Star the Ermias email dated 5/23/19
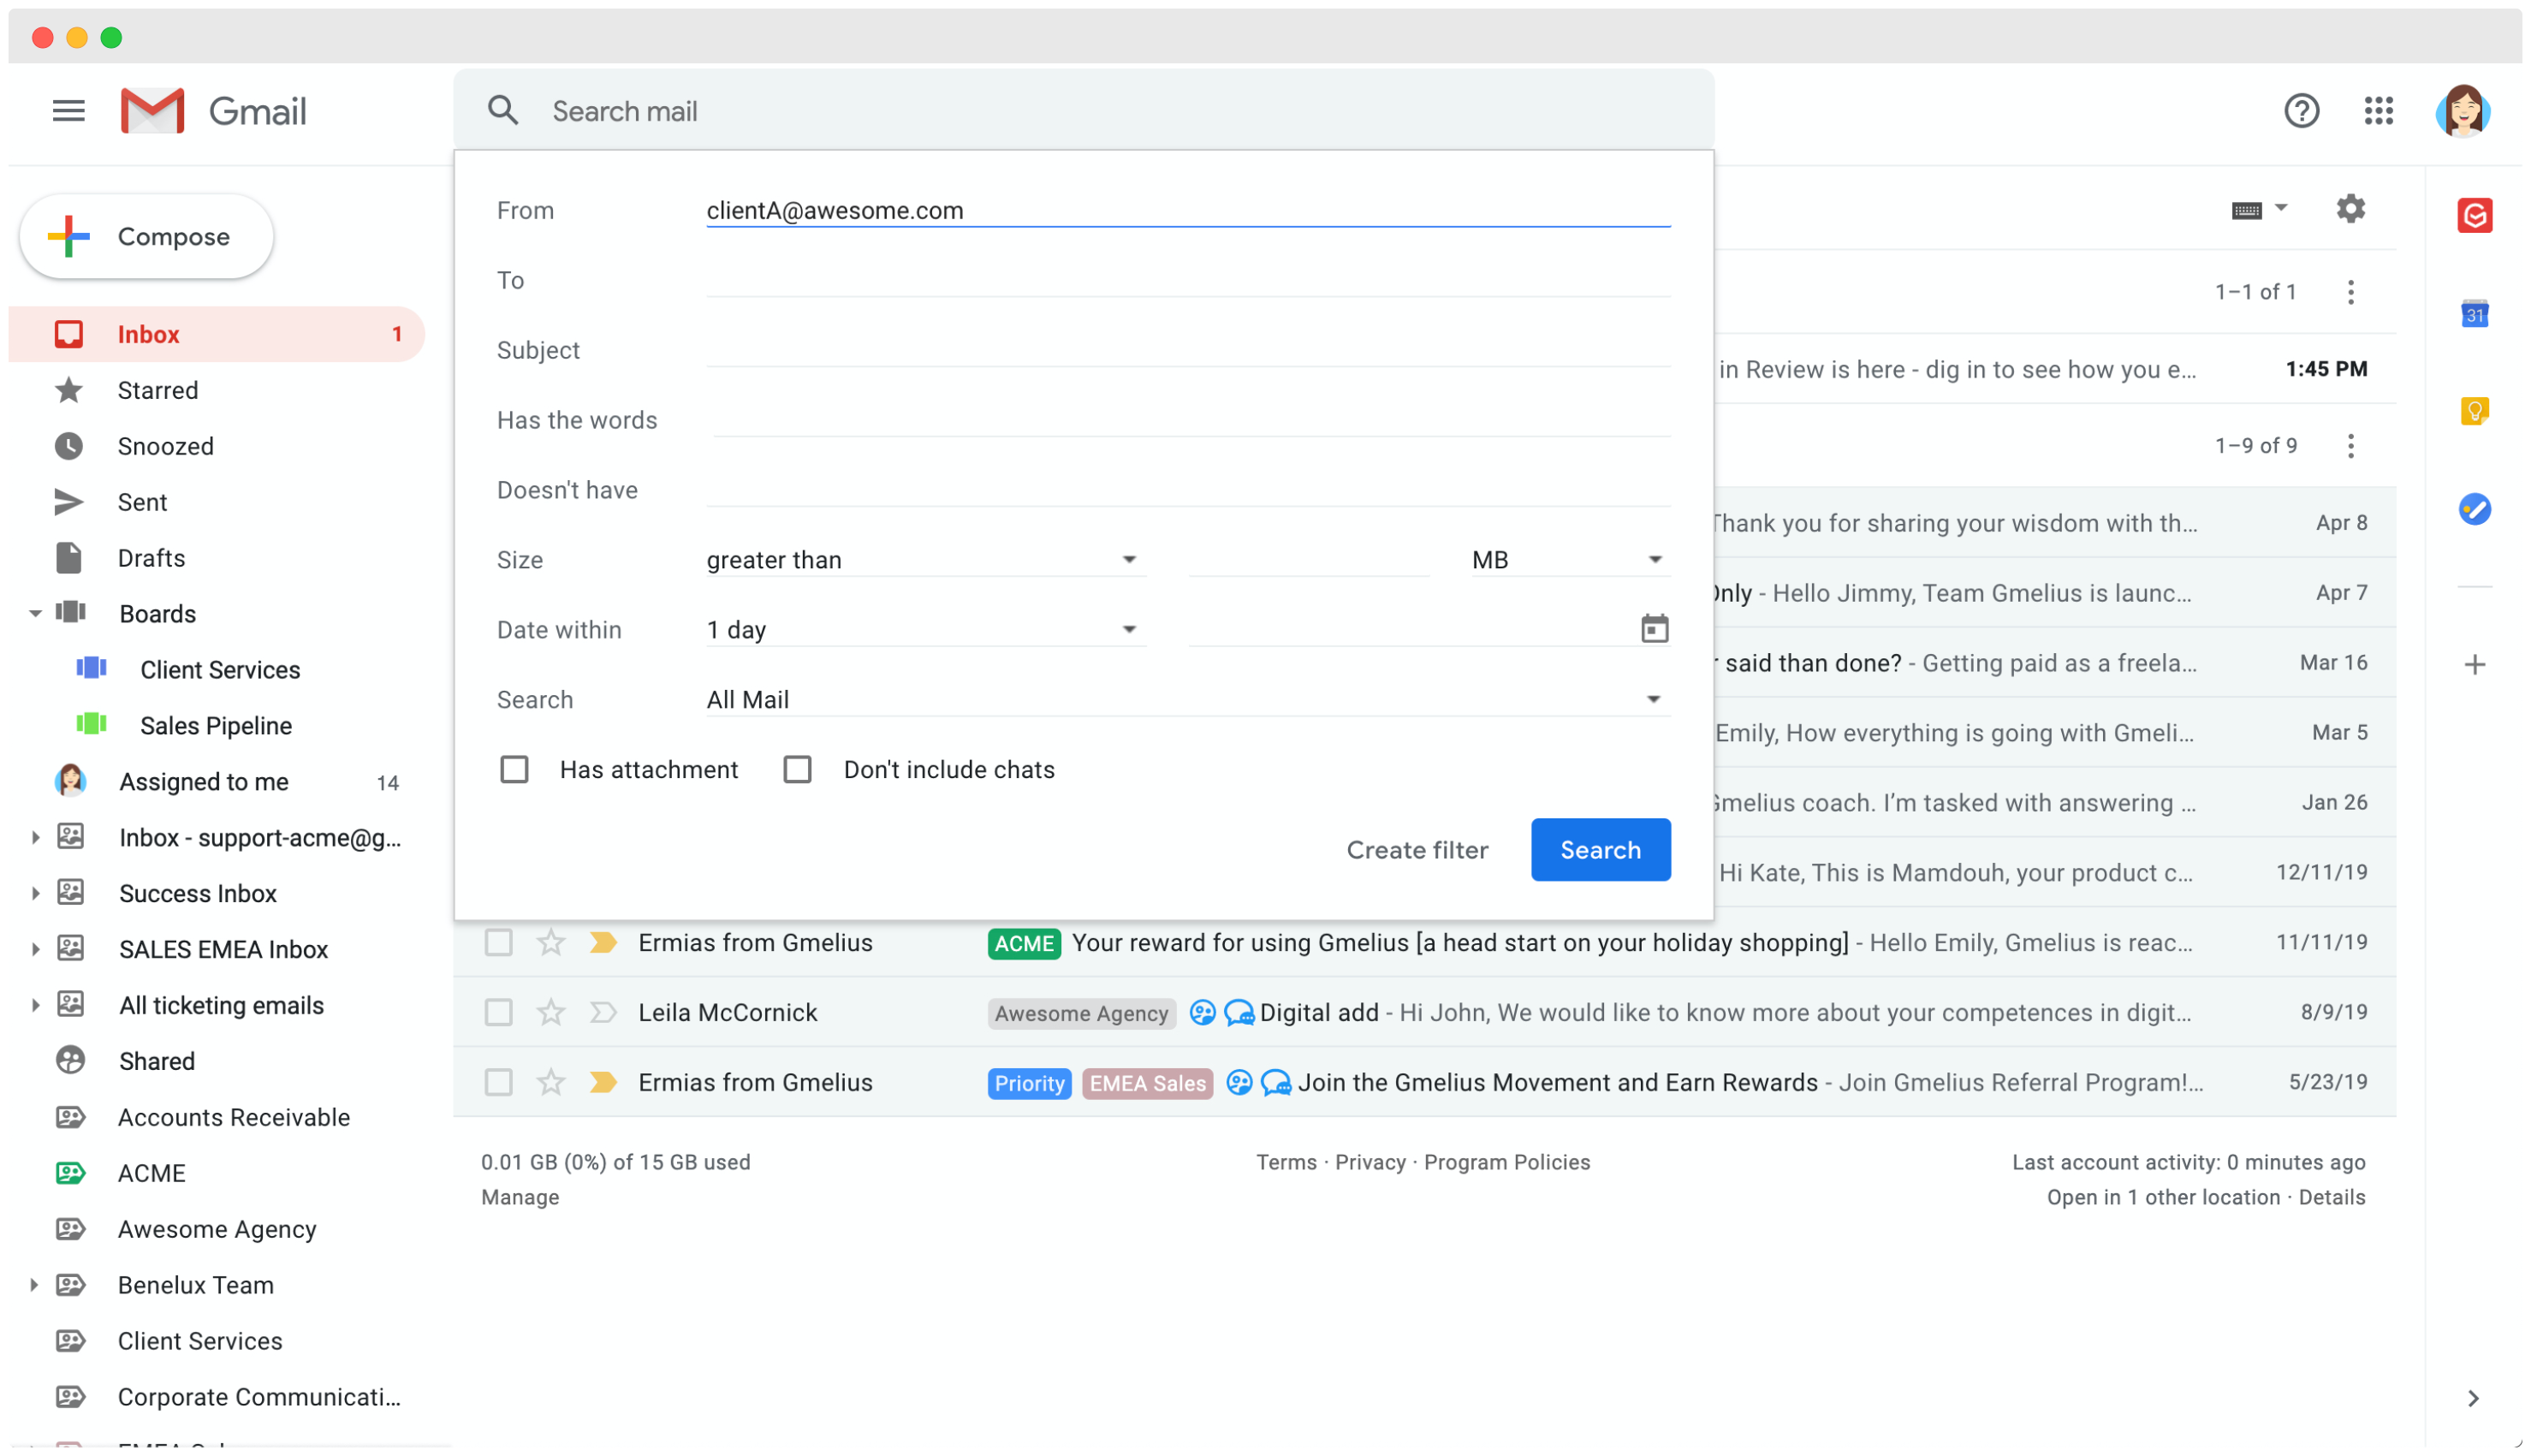 [x=550, y=1082]
